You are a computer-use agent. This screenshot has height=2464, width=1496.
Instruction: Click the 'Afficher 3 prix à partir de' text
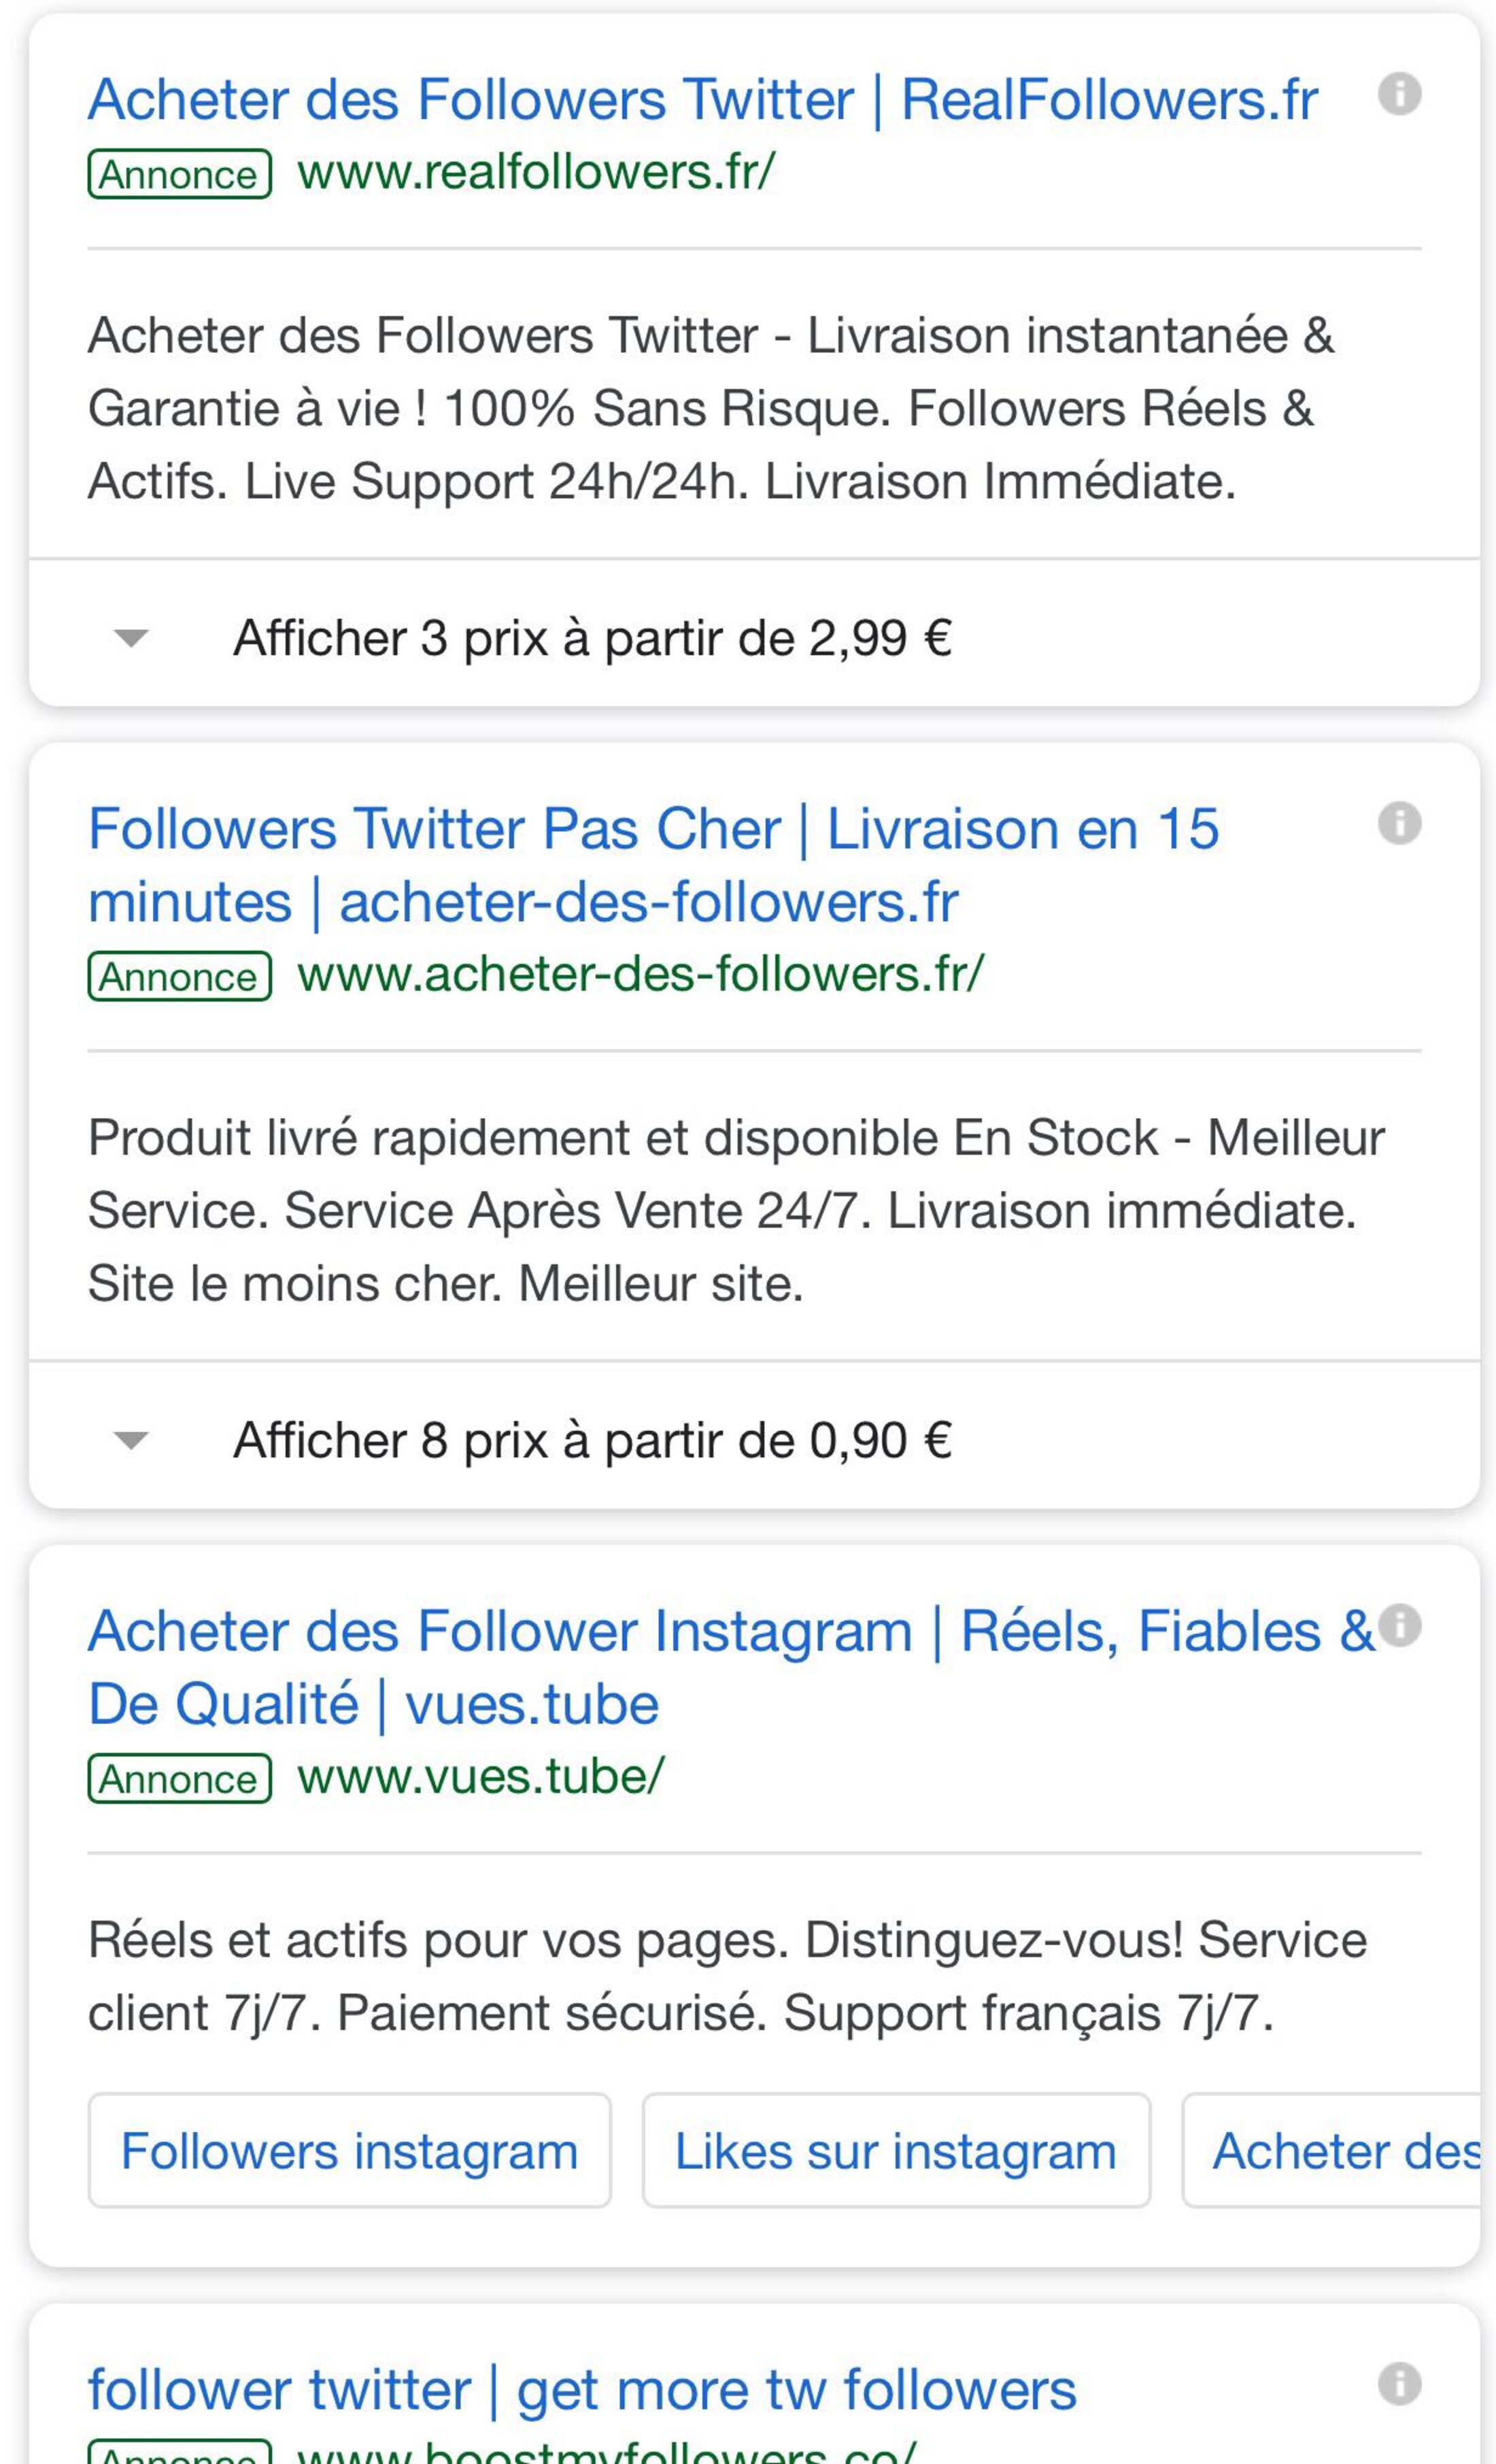592,638
